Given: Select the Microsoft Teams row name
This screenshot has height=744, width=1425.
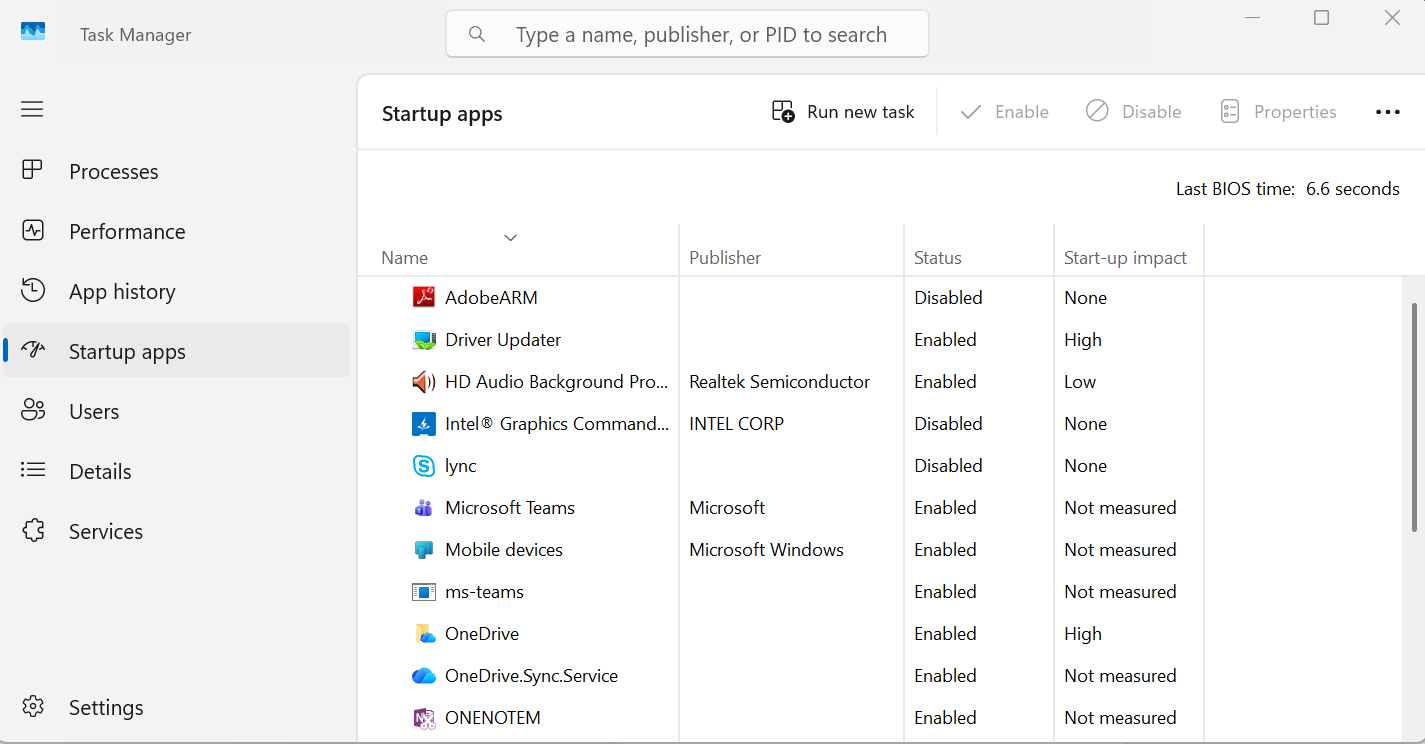Looking at the screenshot, I should [510, 508].
